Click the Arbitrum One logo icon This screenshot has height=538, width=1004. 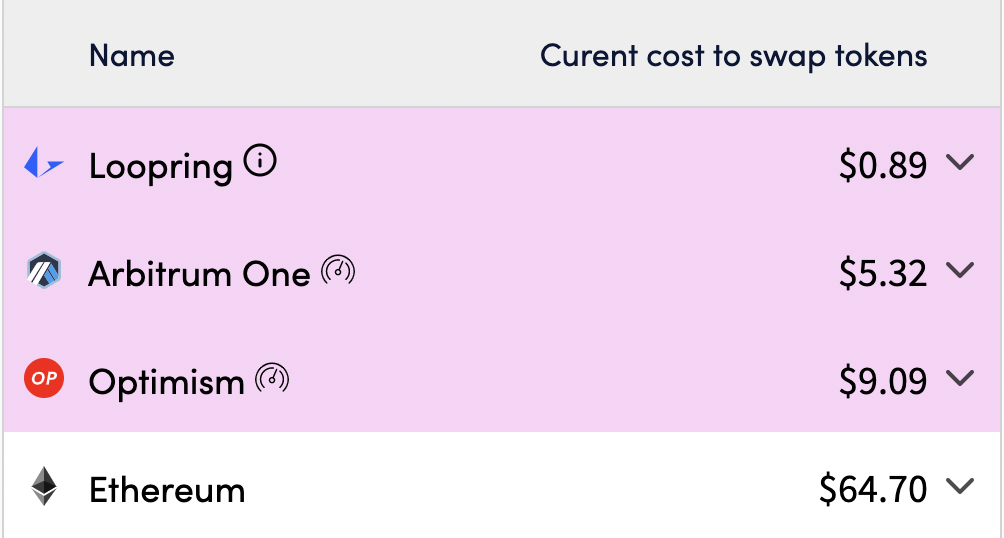(x=44, y=272)
